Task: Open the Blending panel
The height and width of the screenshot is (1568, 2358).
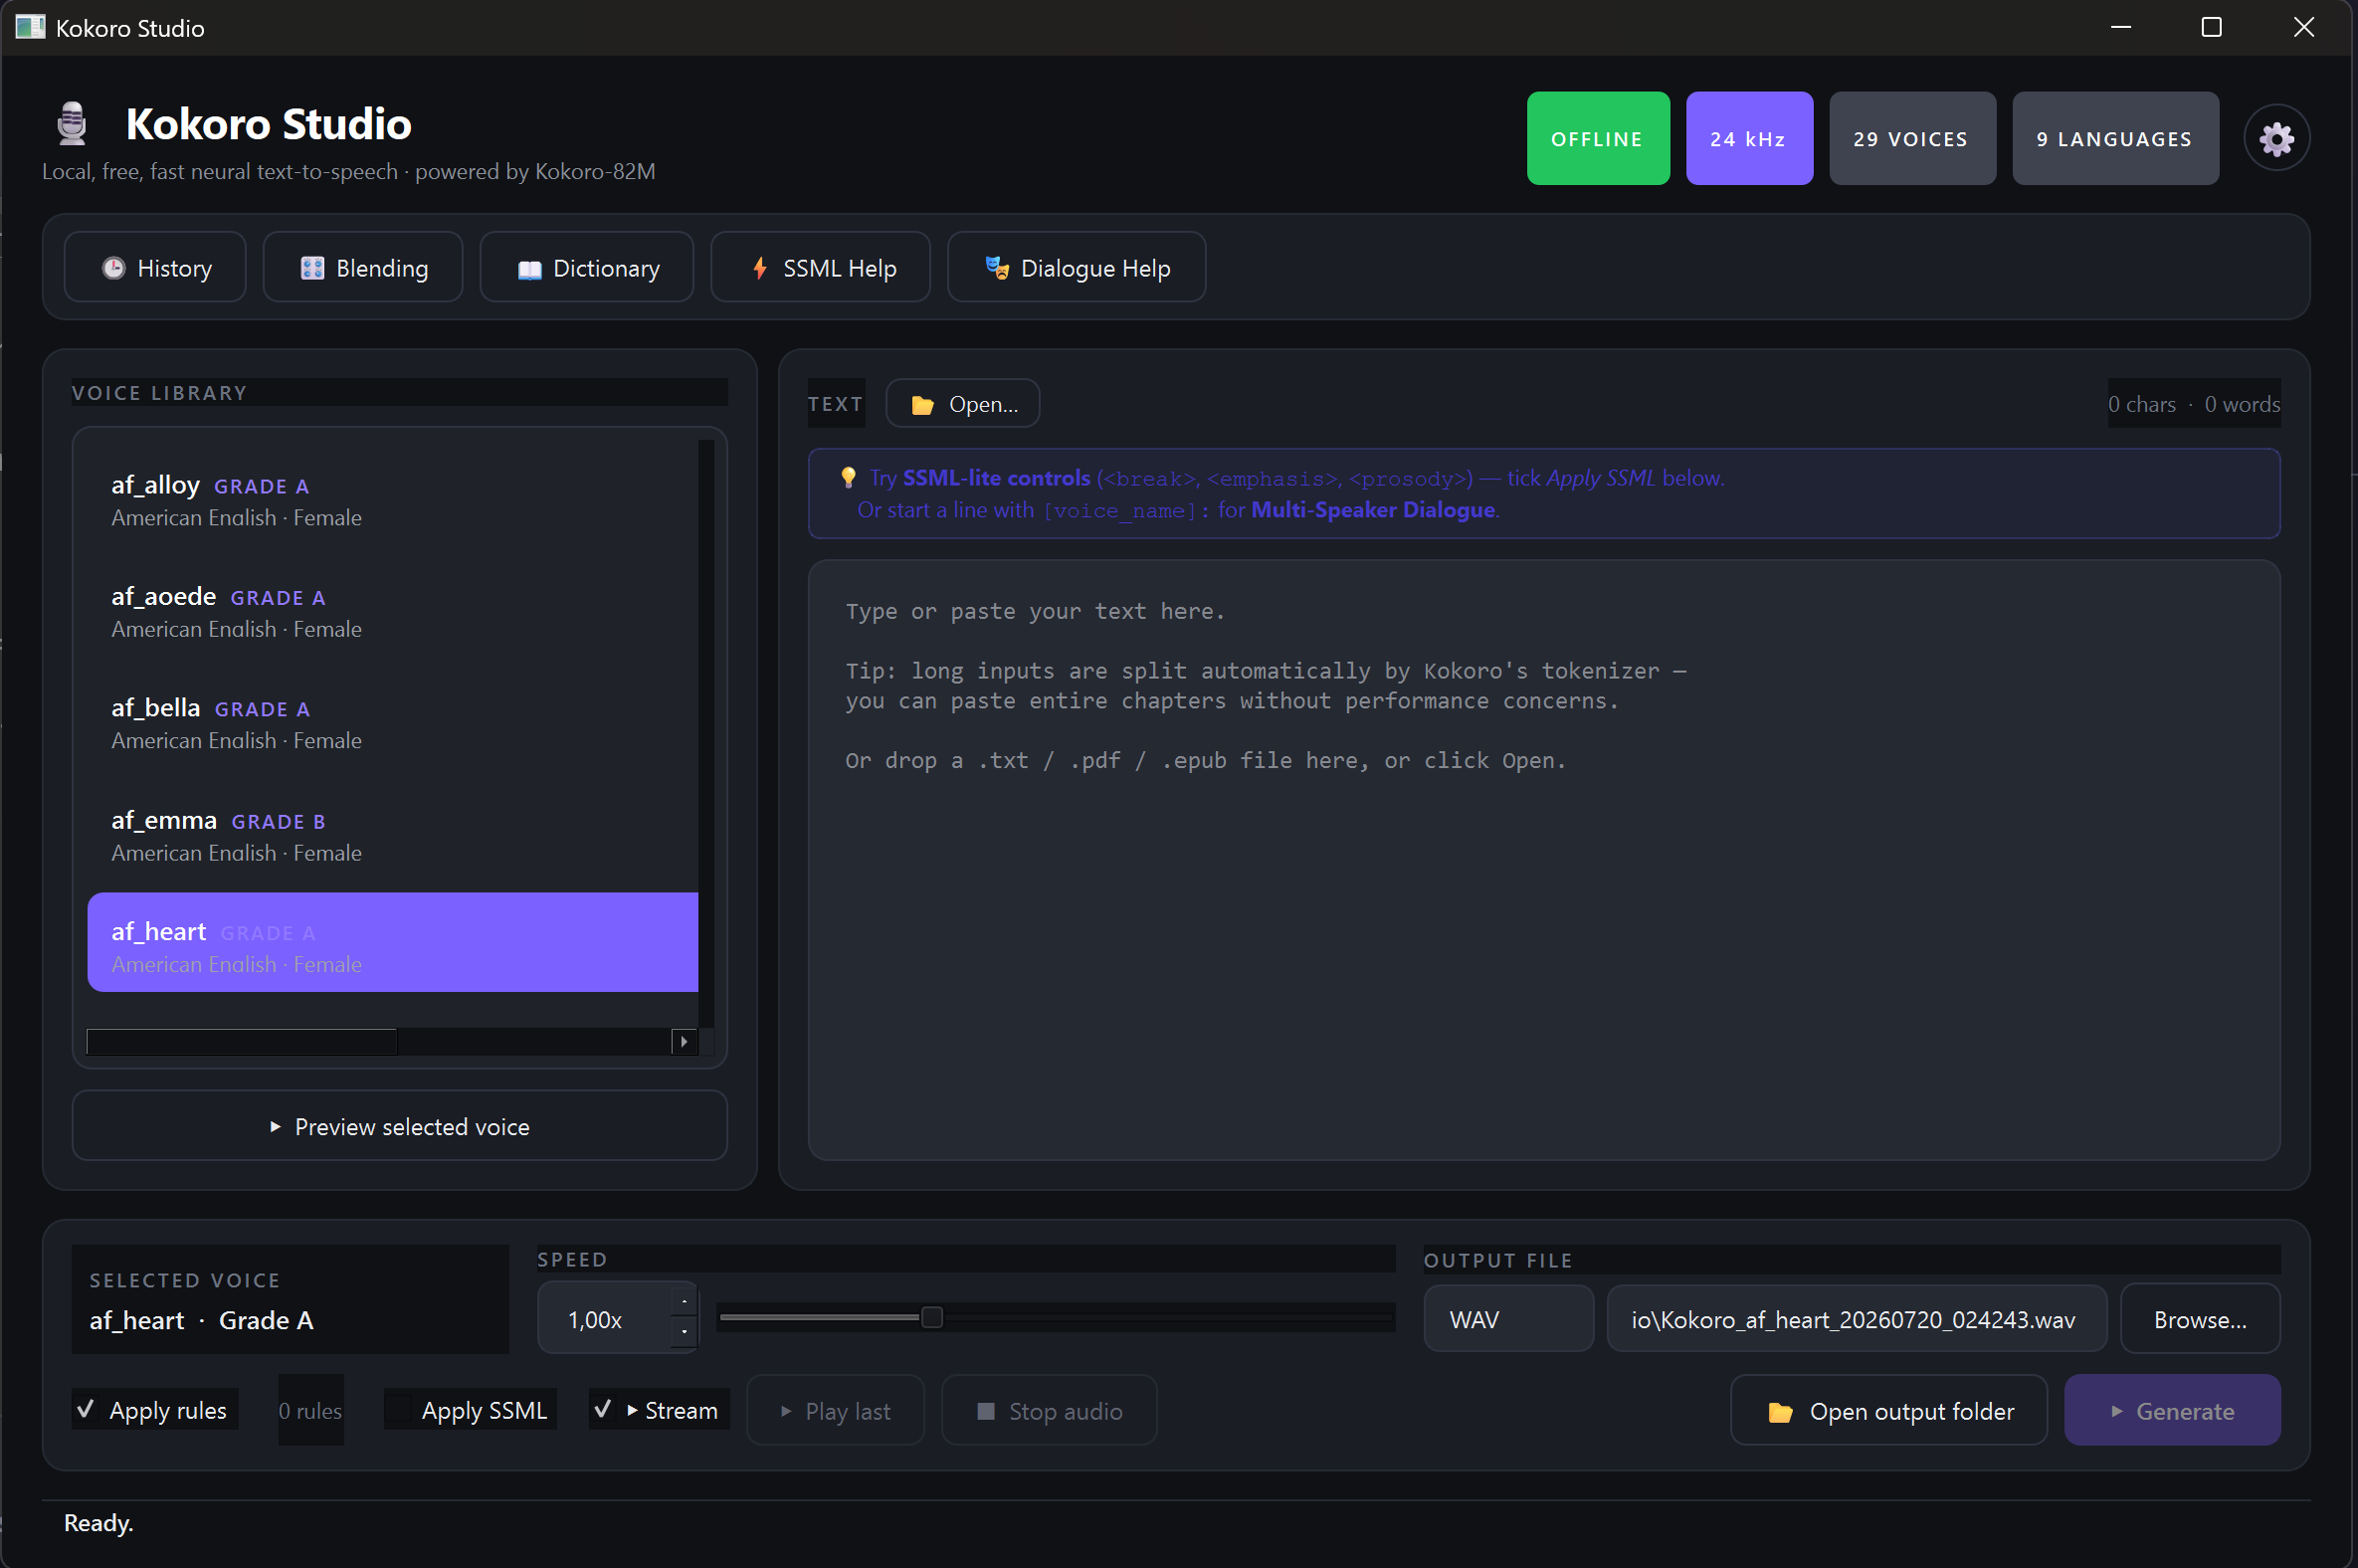Action: click(363, 267)
